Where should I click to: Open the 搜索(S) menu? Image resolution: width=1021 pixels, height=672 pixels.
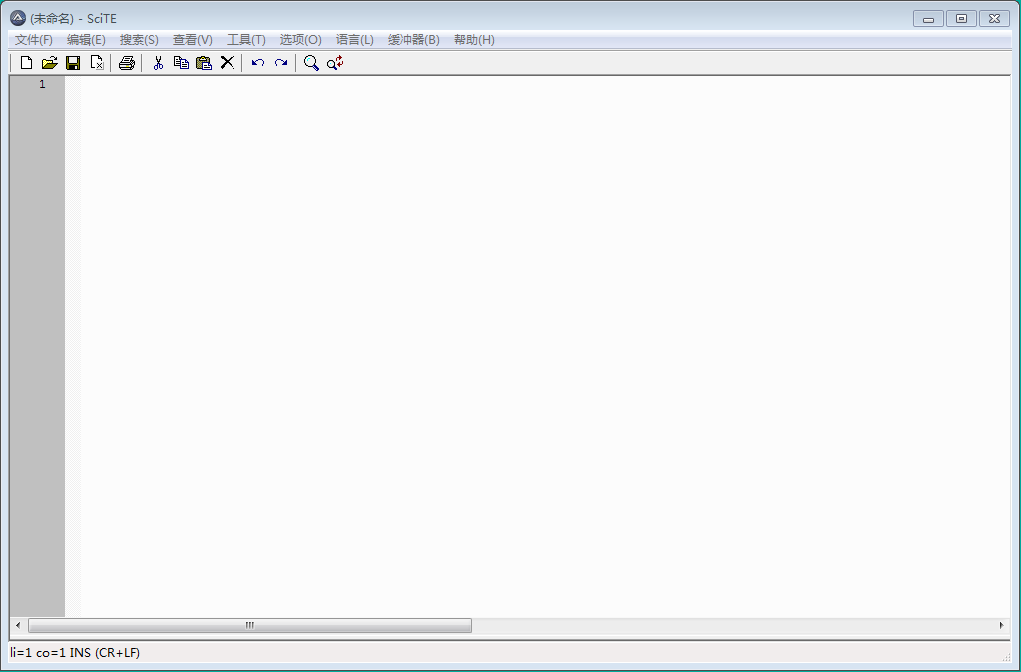coord(139,40)
